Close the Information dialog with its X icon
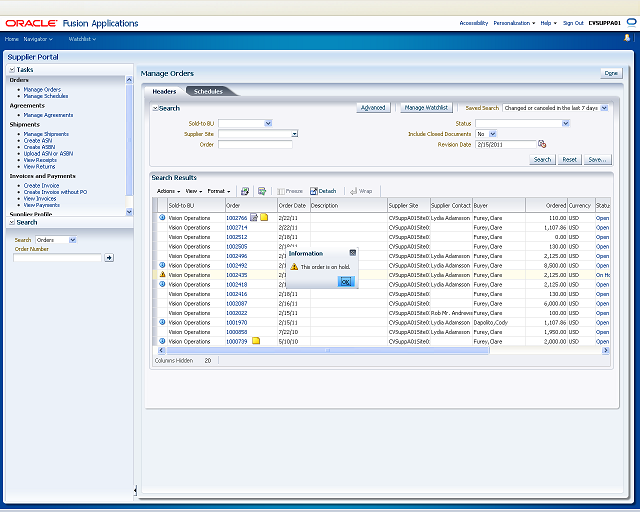The image size is (640, 512). pyautogui.click(x=353, y=253)
